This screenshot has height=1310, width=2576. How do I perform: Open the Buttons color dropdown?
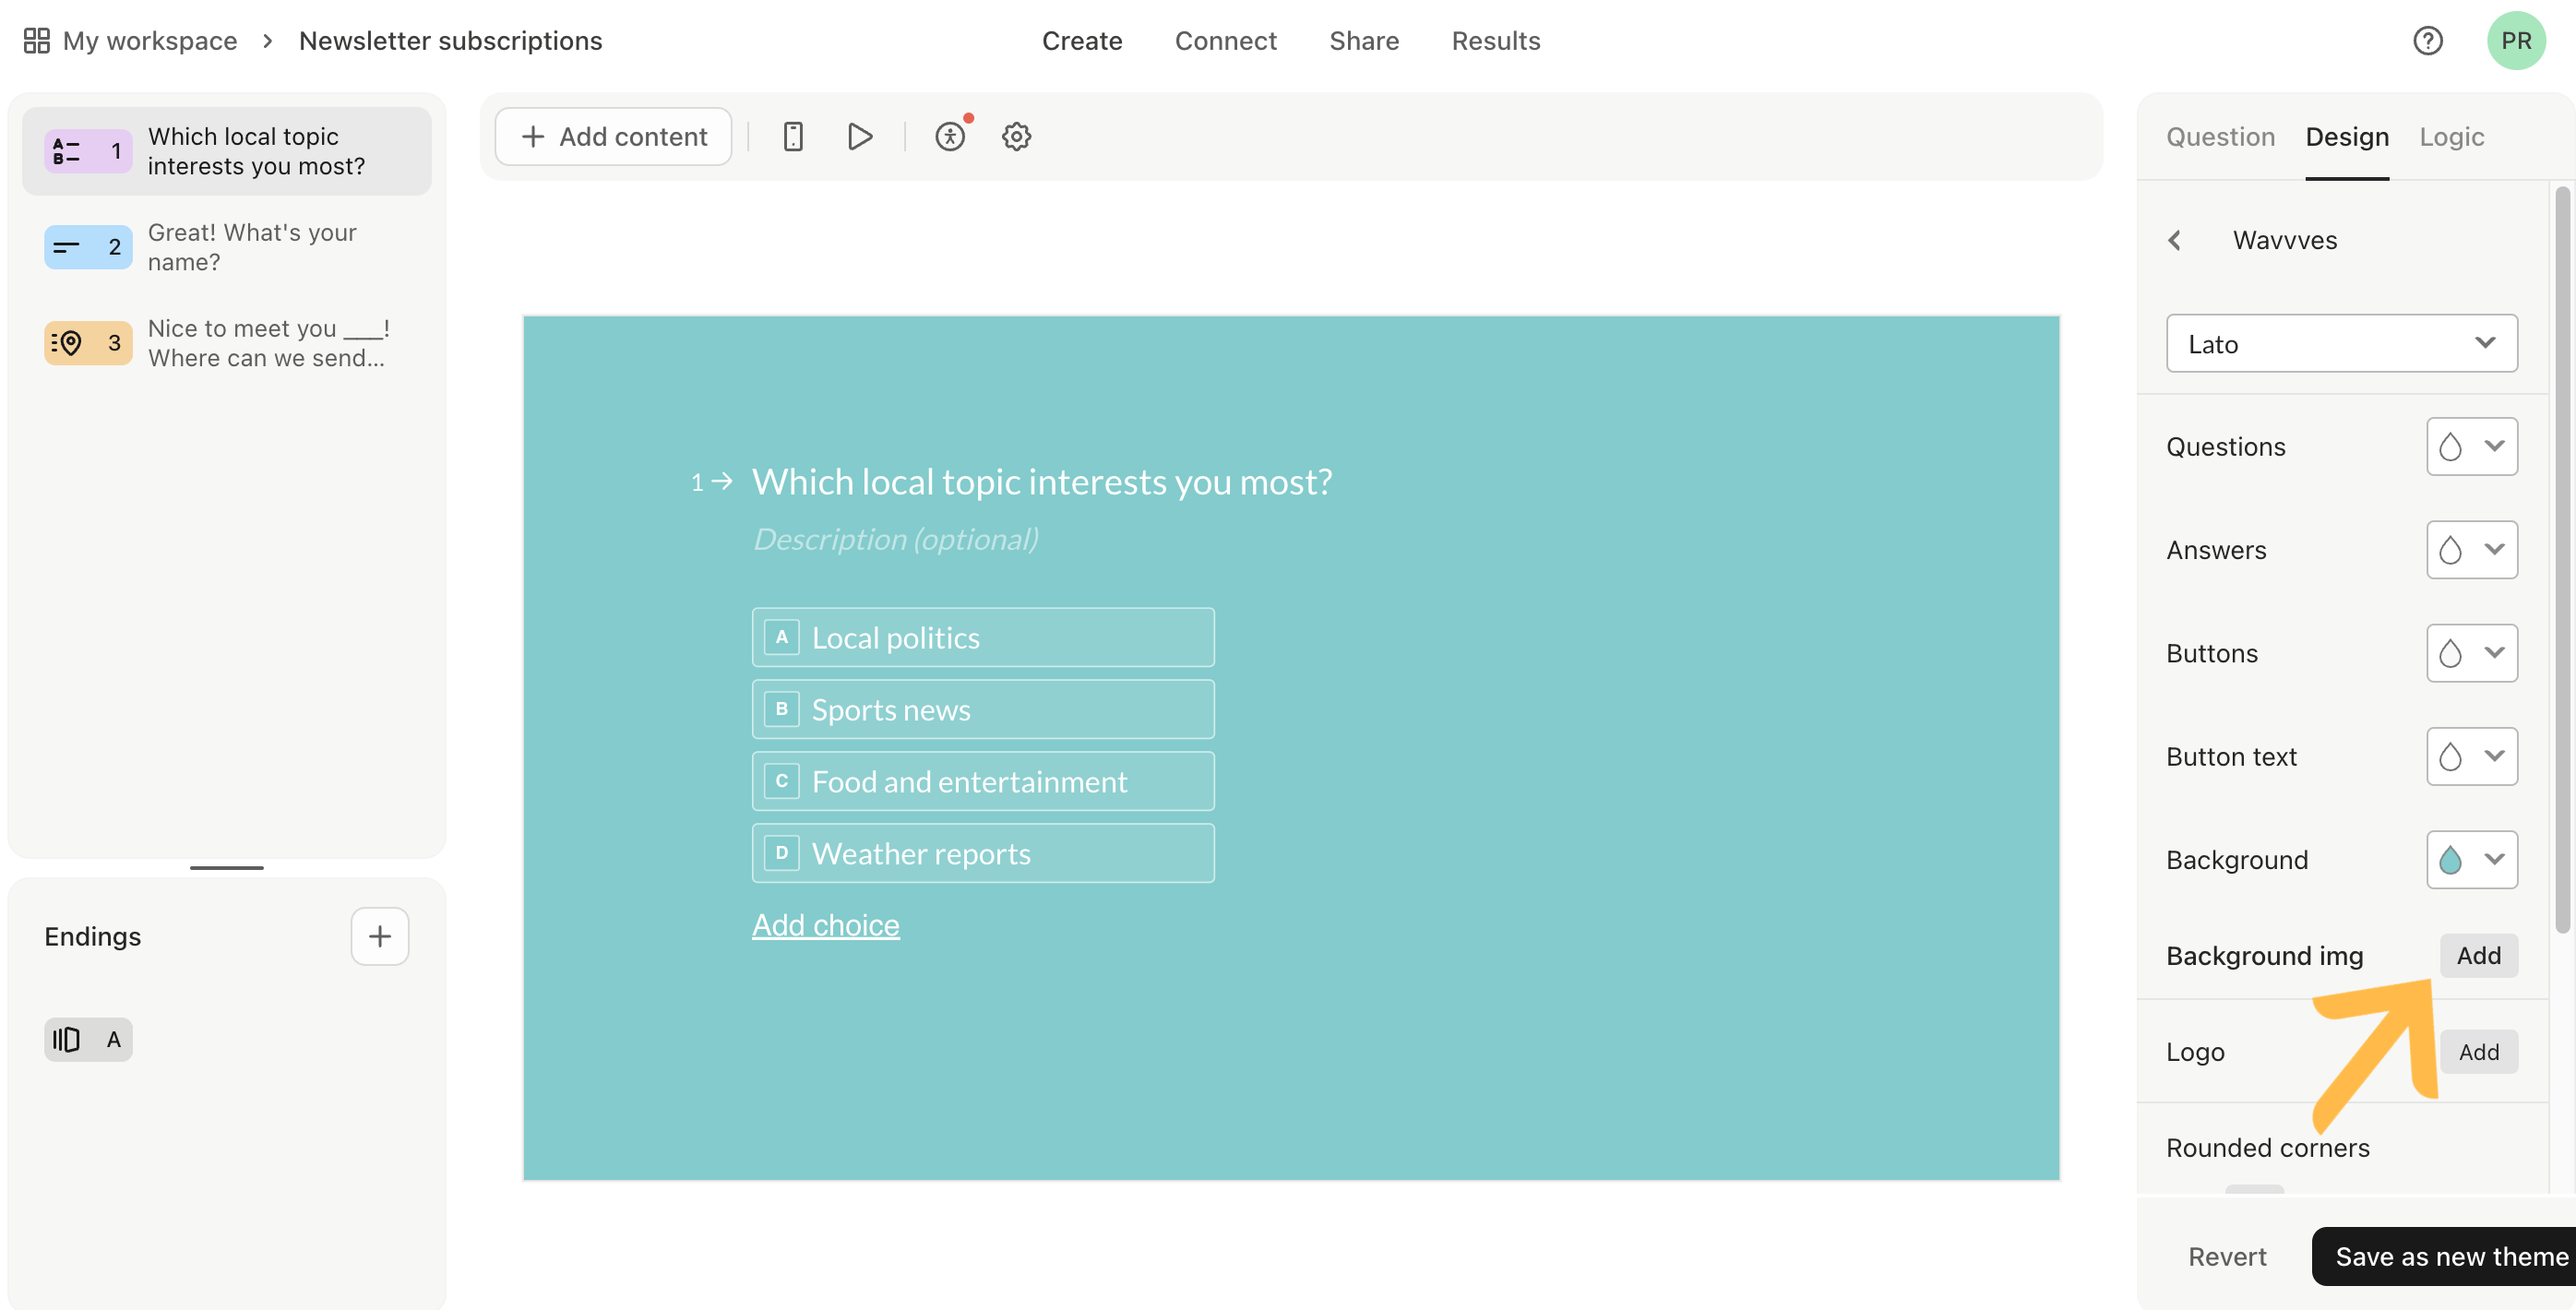coord(2471,653)
